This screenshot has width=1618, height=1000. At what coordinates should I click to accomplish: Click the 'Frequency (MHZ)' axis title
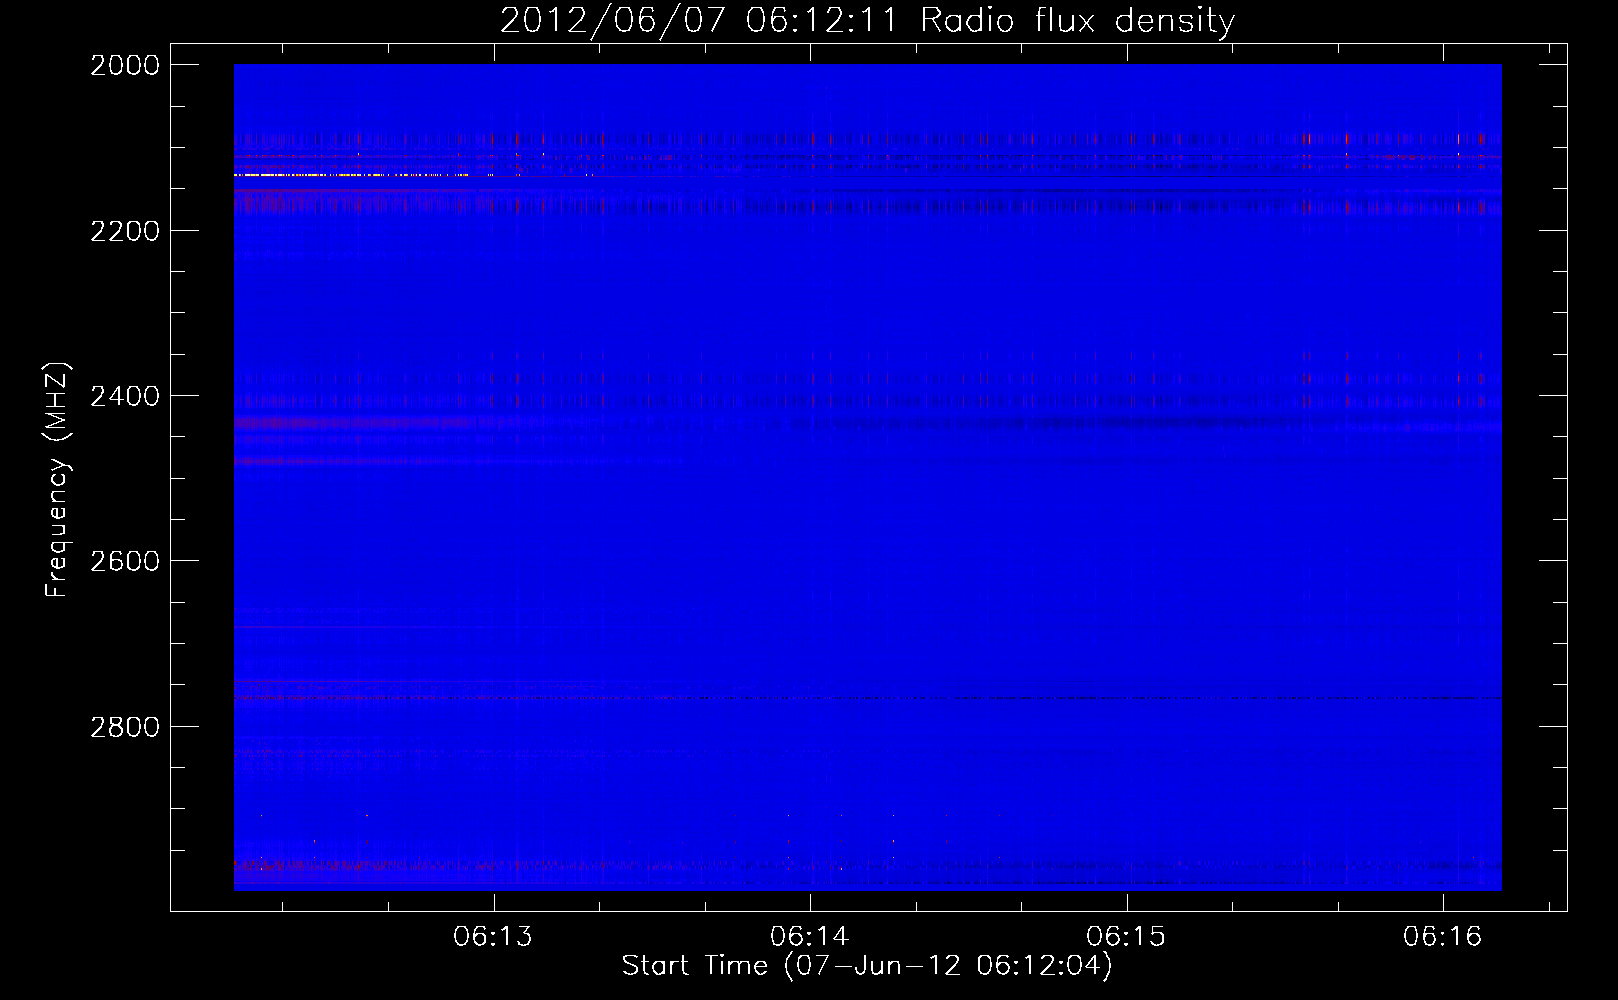pyautogui.click(x=57, y=479)
